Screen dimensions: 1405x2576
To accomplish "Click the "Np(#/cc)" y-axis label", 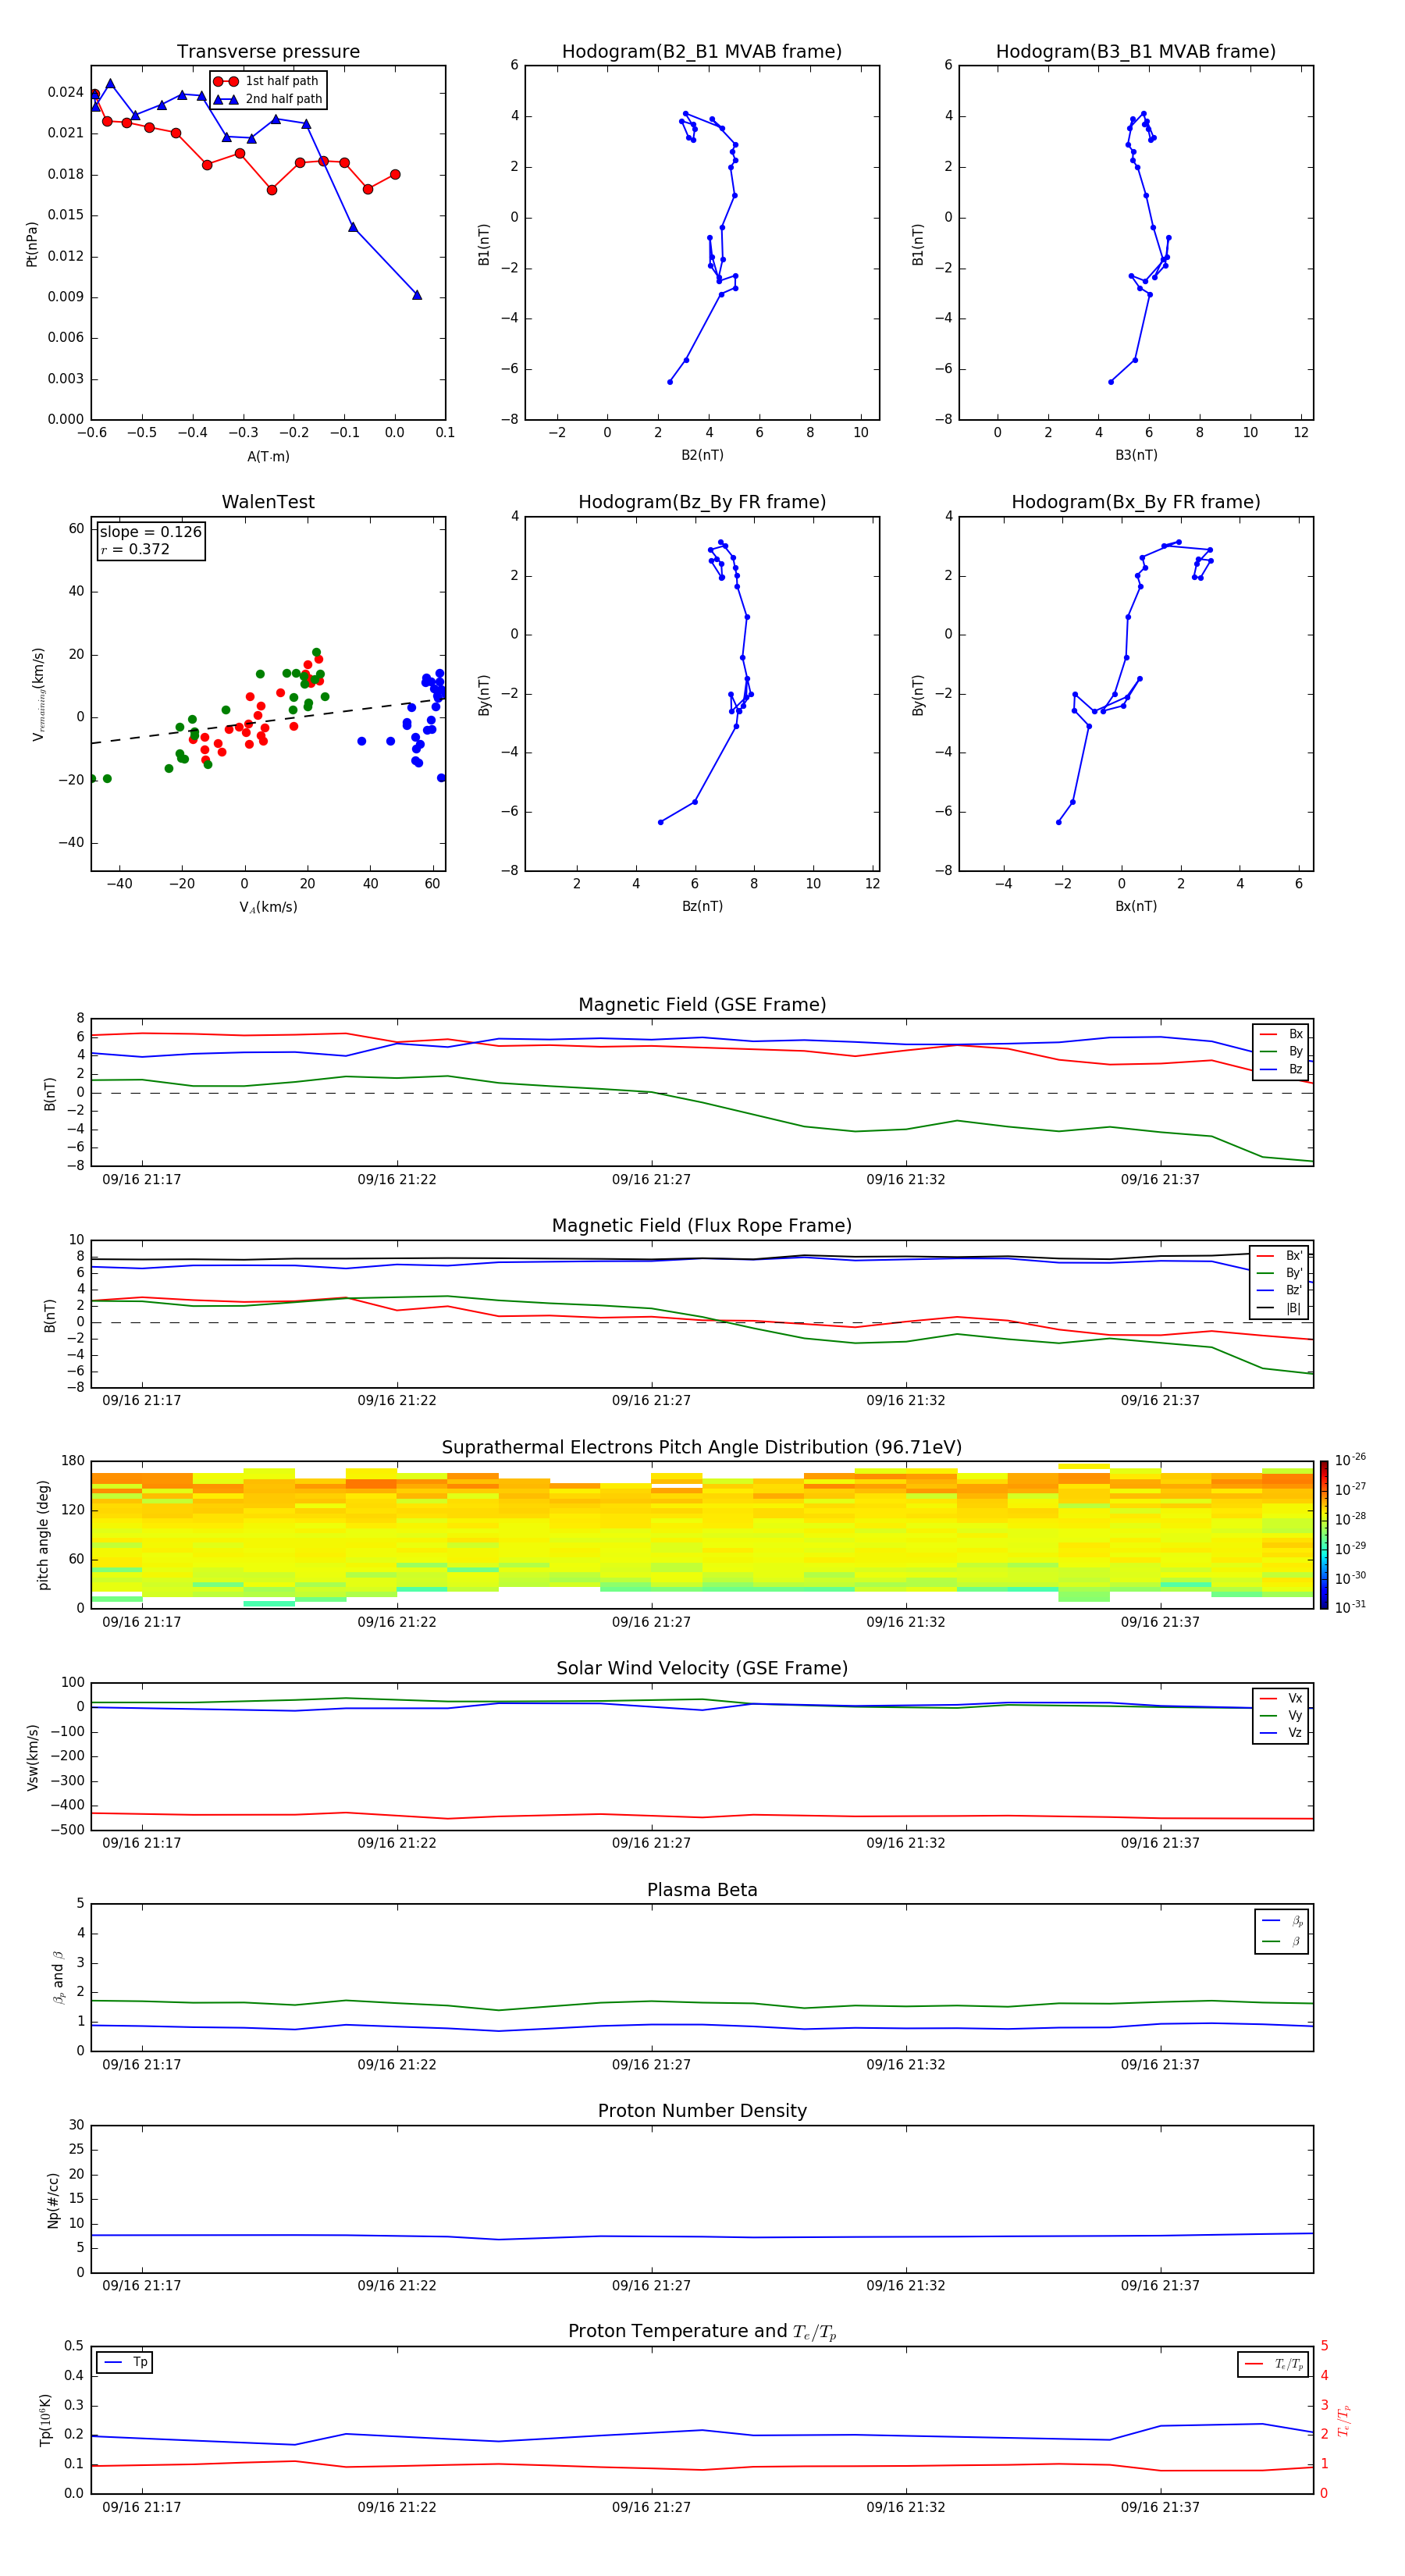I will [x=52, y=2200].
